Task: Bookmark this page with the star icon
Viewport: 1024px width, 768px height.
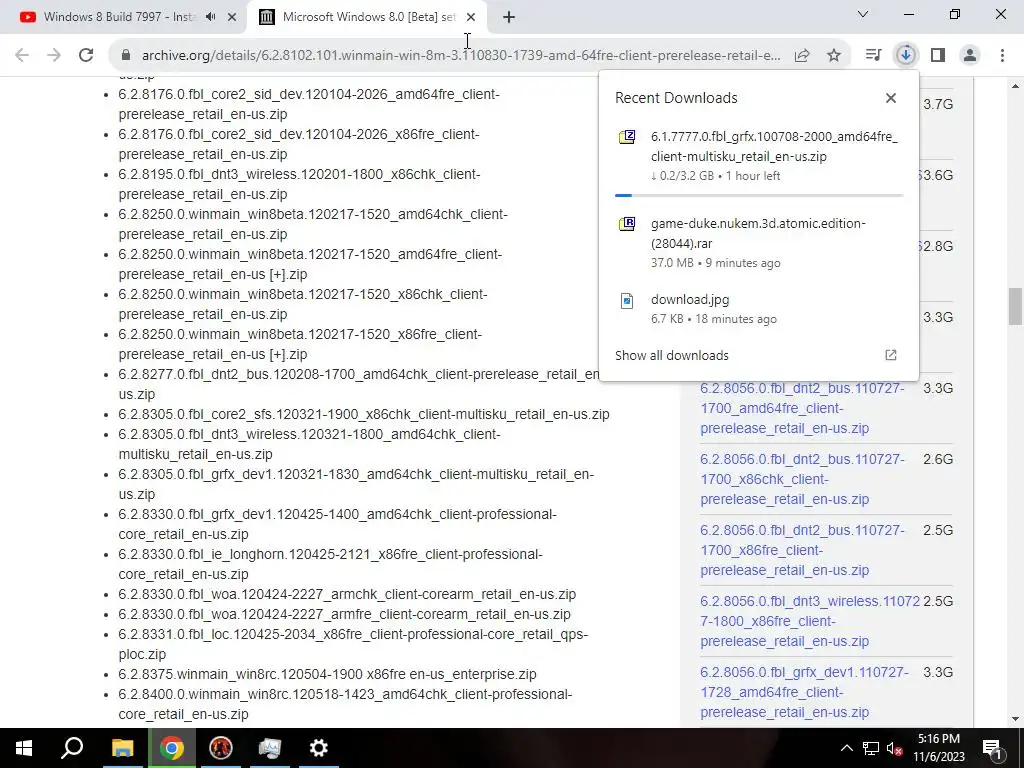Action: pyautogui.click(x=834, y=56)
